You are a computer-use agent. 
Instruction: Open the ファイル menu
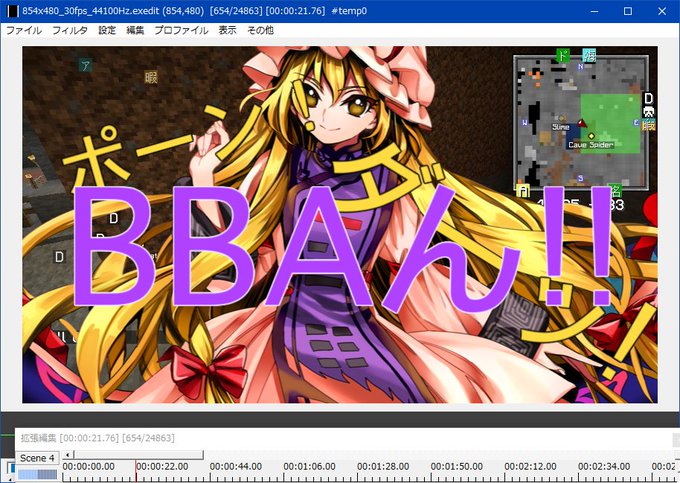tap(24, 30)
